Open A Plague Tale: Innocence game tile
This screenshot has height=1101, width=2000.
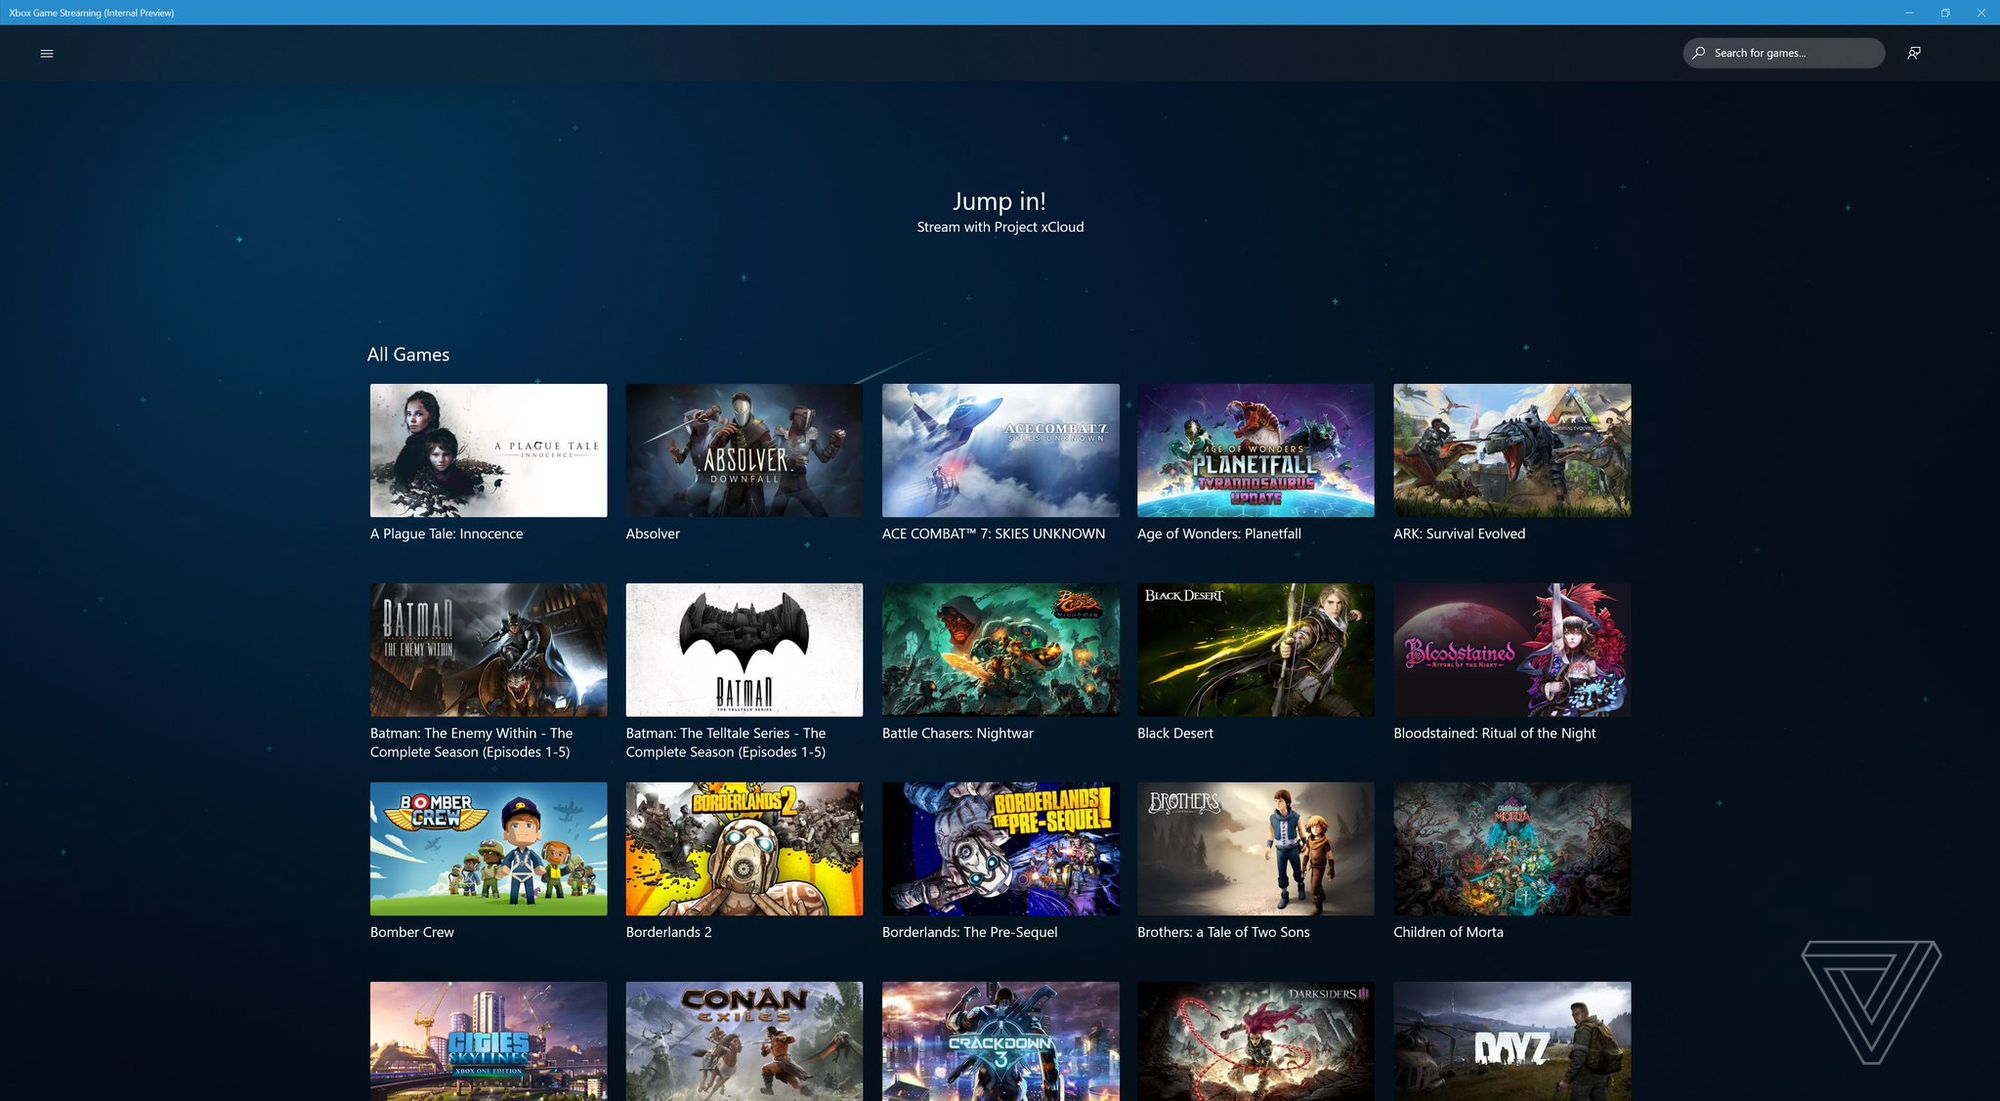488,450
